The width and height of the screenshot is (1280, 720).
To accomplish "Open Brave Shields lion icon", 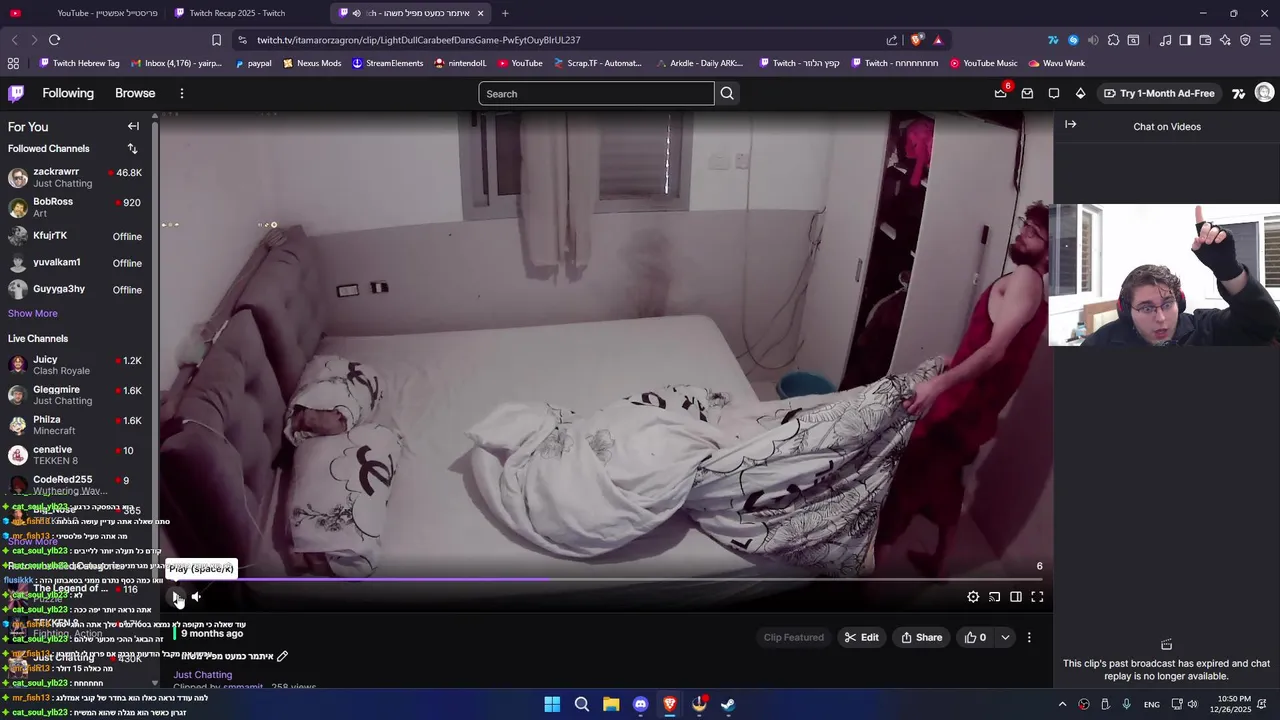I will 916,40.
